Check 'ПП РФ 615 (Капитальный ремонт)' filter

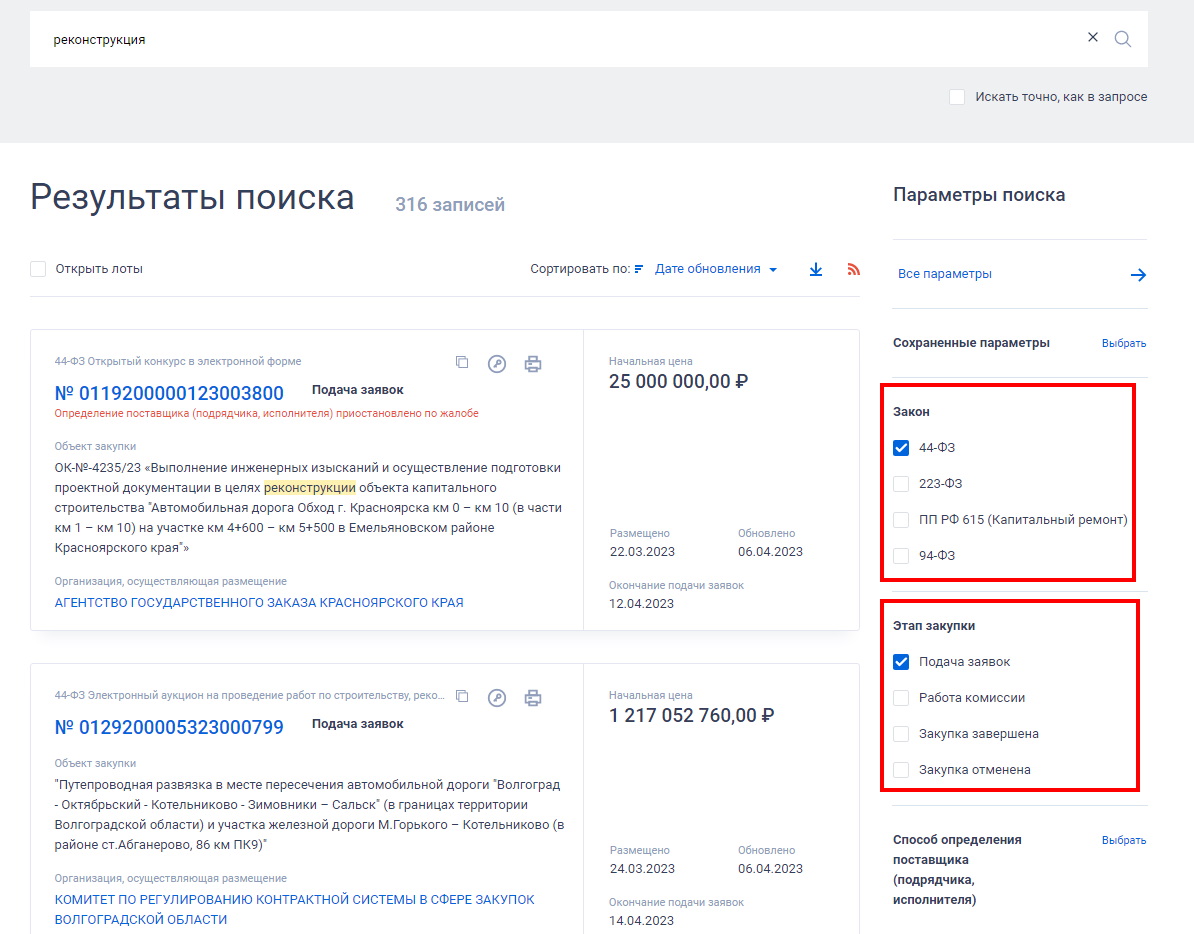coord(901,520)
